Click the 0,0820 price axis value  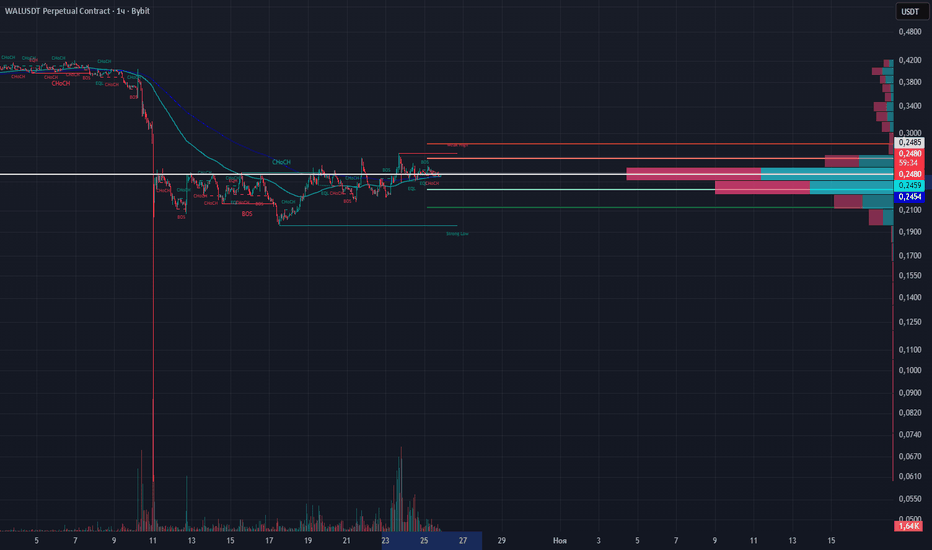[910, 413]
